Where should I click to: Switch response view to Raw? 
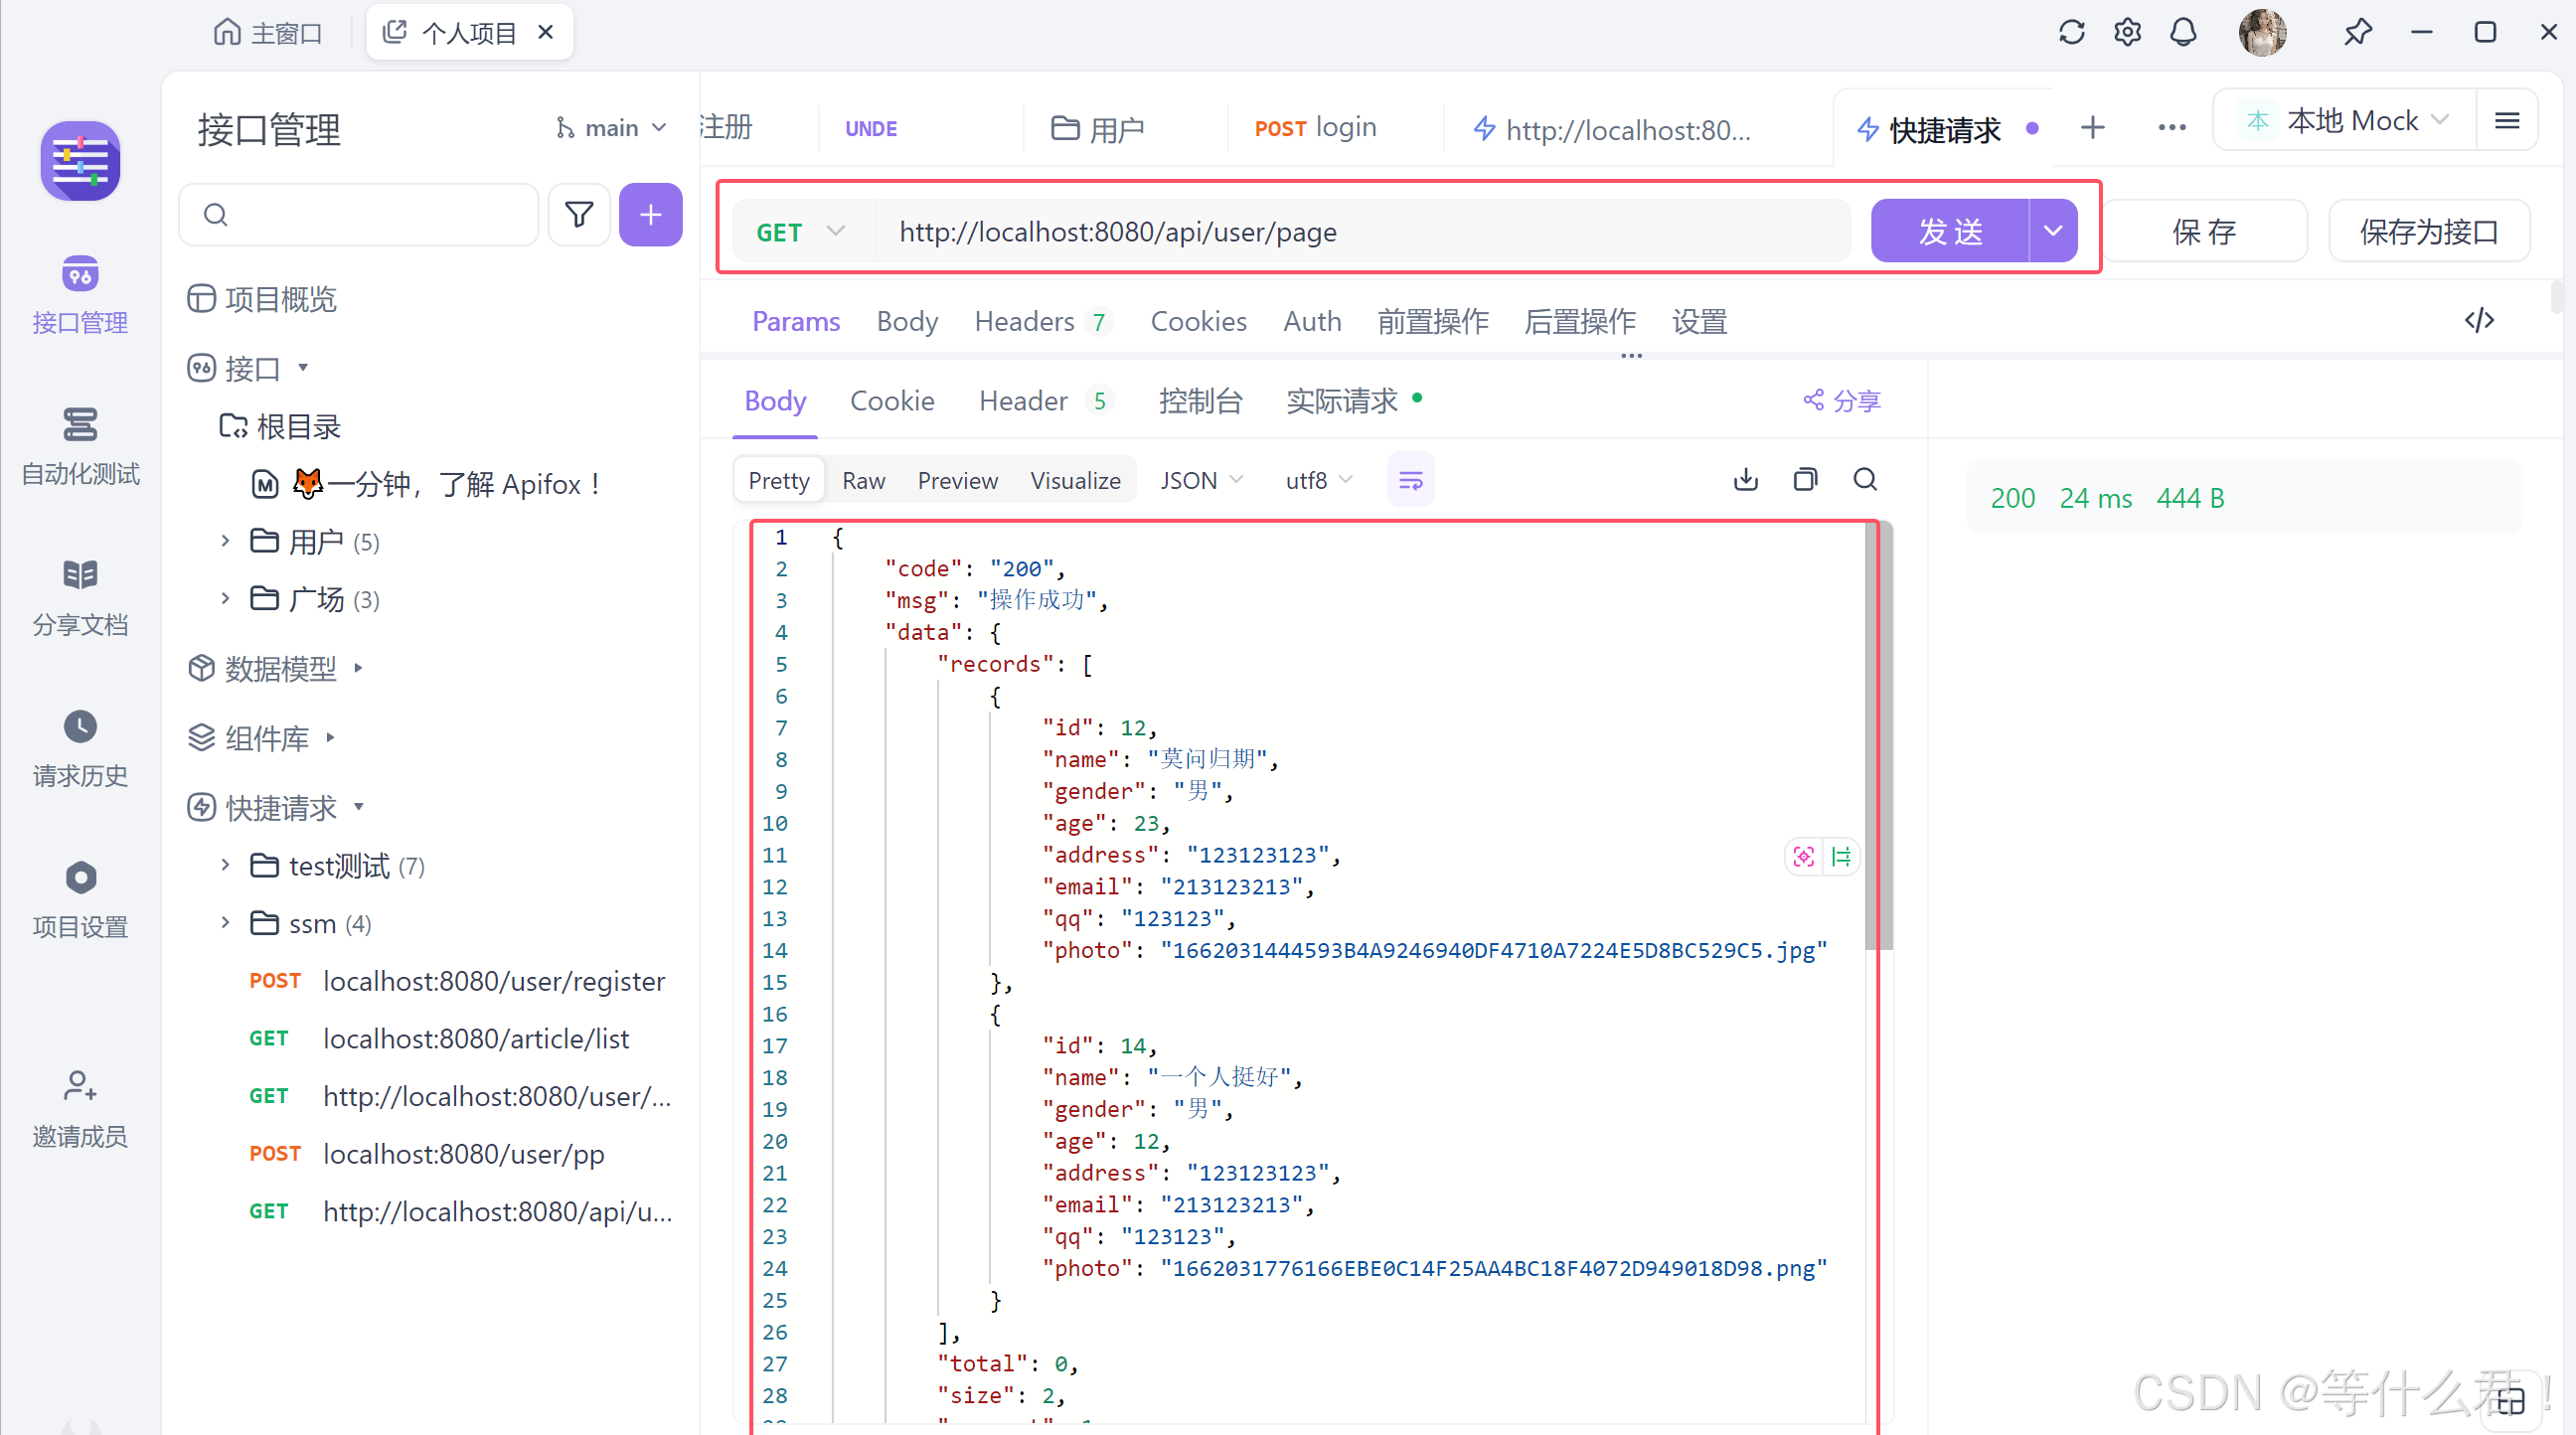863,481
